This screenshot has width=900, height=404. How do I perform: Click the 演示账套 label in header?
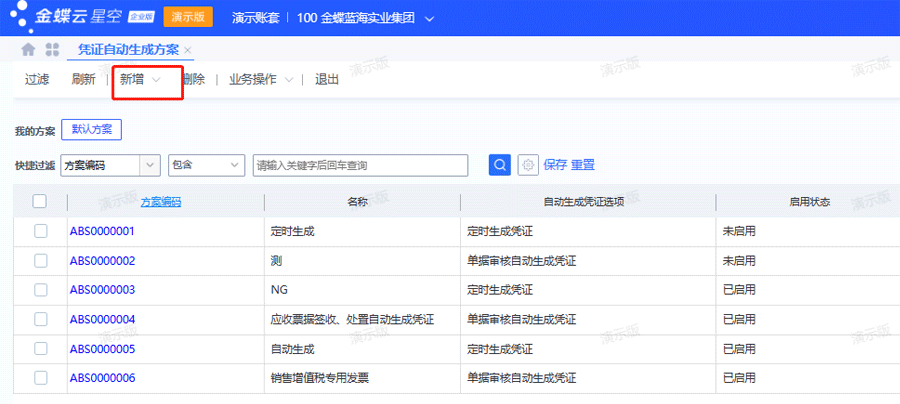[x=255, y=18]
